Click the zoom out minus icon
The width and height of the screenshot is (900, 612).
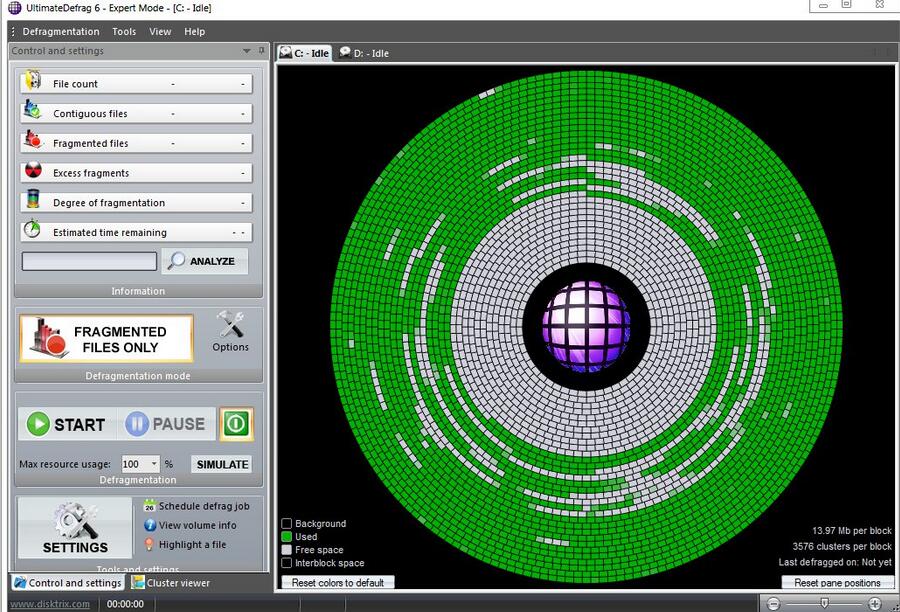pyautogui.click(x=774, y=603)
